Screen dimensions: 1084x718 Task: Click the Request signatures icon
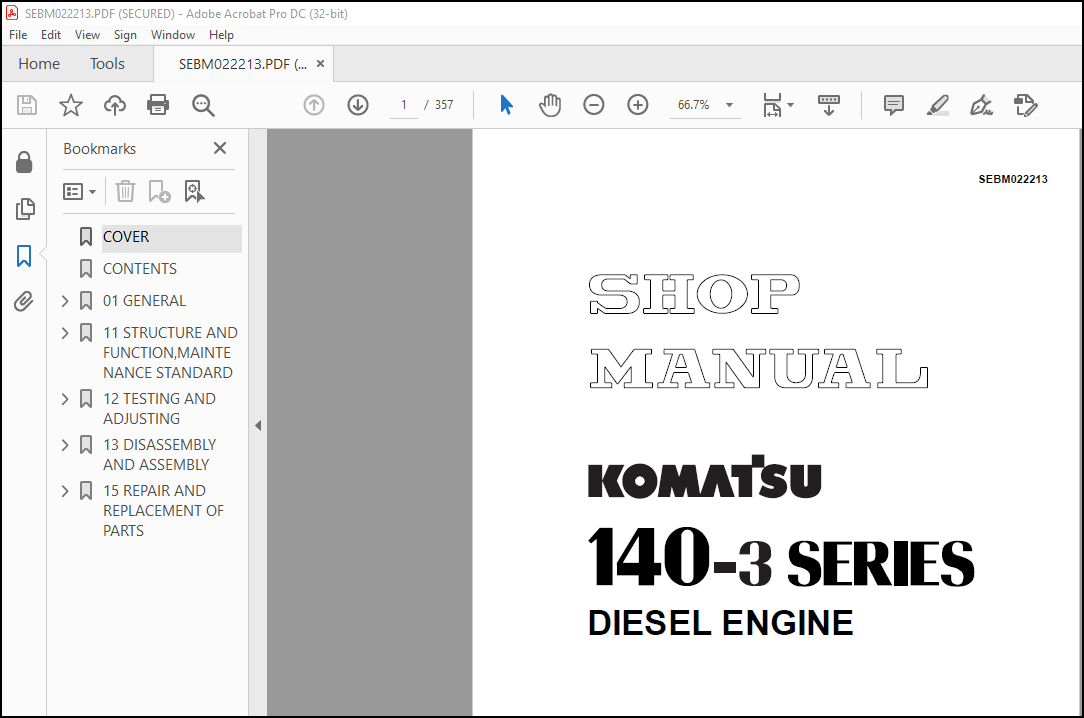(x=1026, y=105)
